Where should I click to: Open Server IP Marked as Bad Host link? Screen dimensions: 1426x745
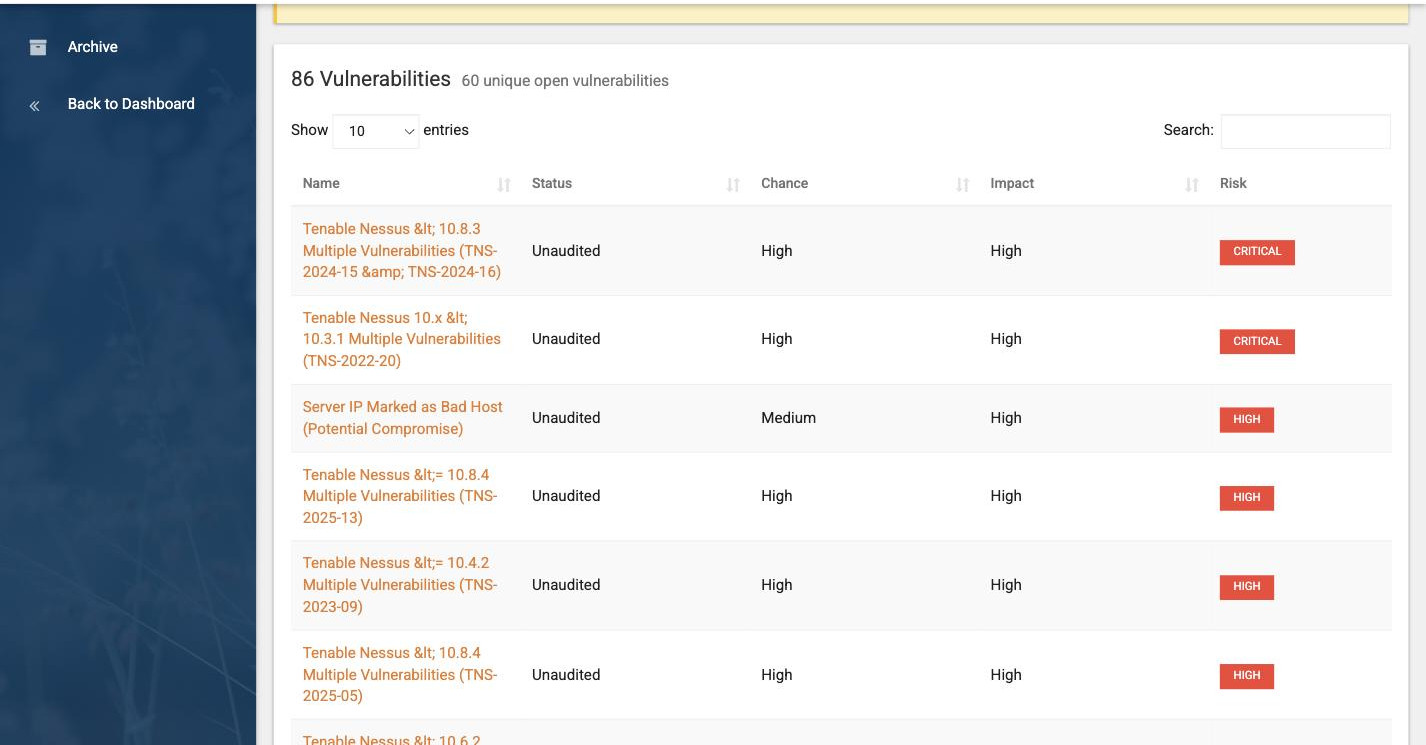(403, 418)
